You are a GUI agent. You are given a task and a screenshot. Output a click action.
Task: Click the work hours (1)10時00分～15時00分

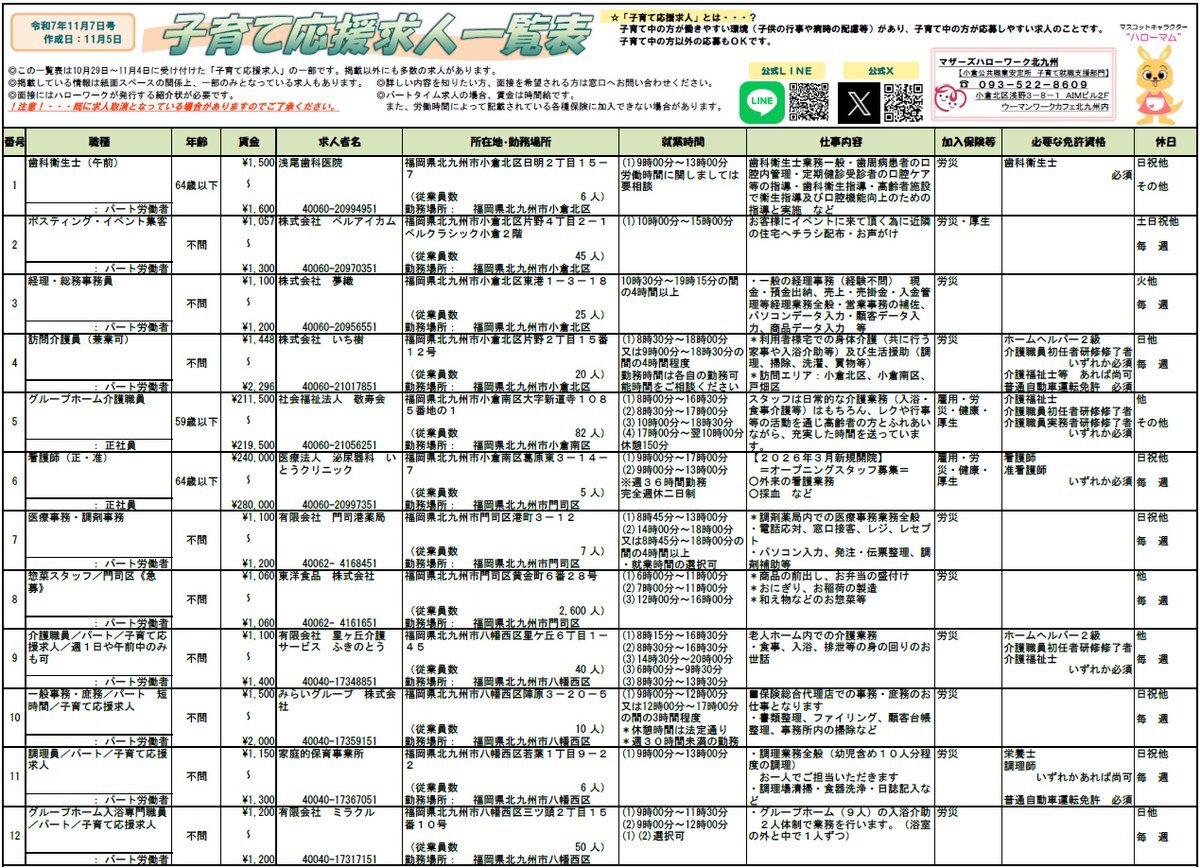[675, 221]
